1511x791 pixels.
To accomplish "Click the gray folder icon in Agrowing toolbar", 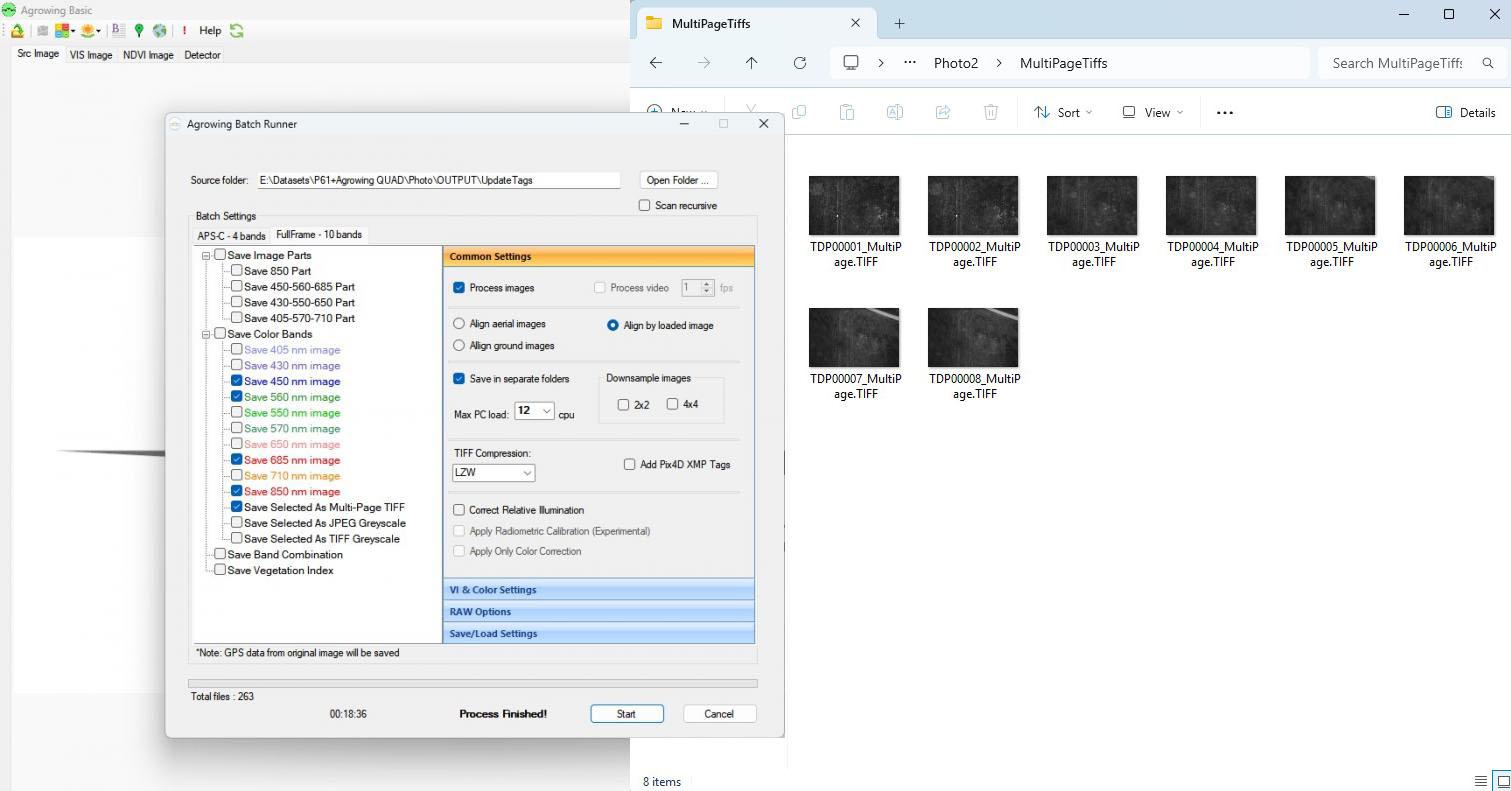I will click(x=43, y=31).
